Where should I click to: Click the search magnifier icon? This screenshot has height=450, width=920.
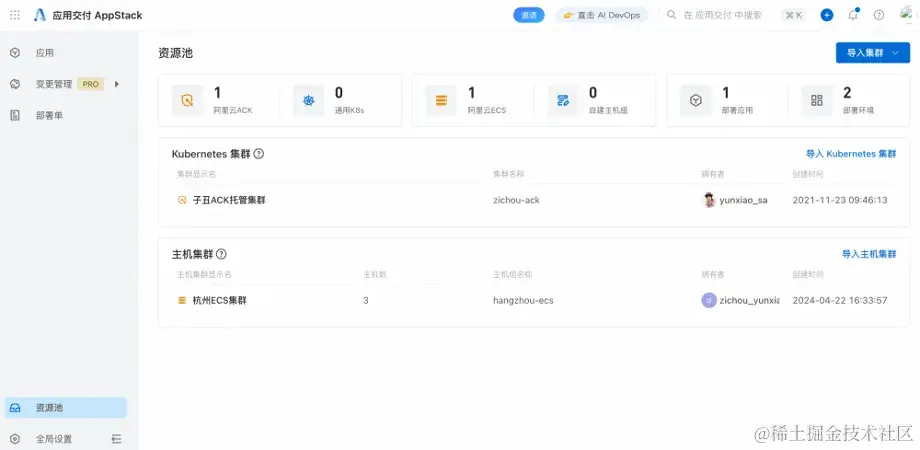pyautogui.click(x=672, y=15)
